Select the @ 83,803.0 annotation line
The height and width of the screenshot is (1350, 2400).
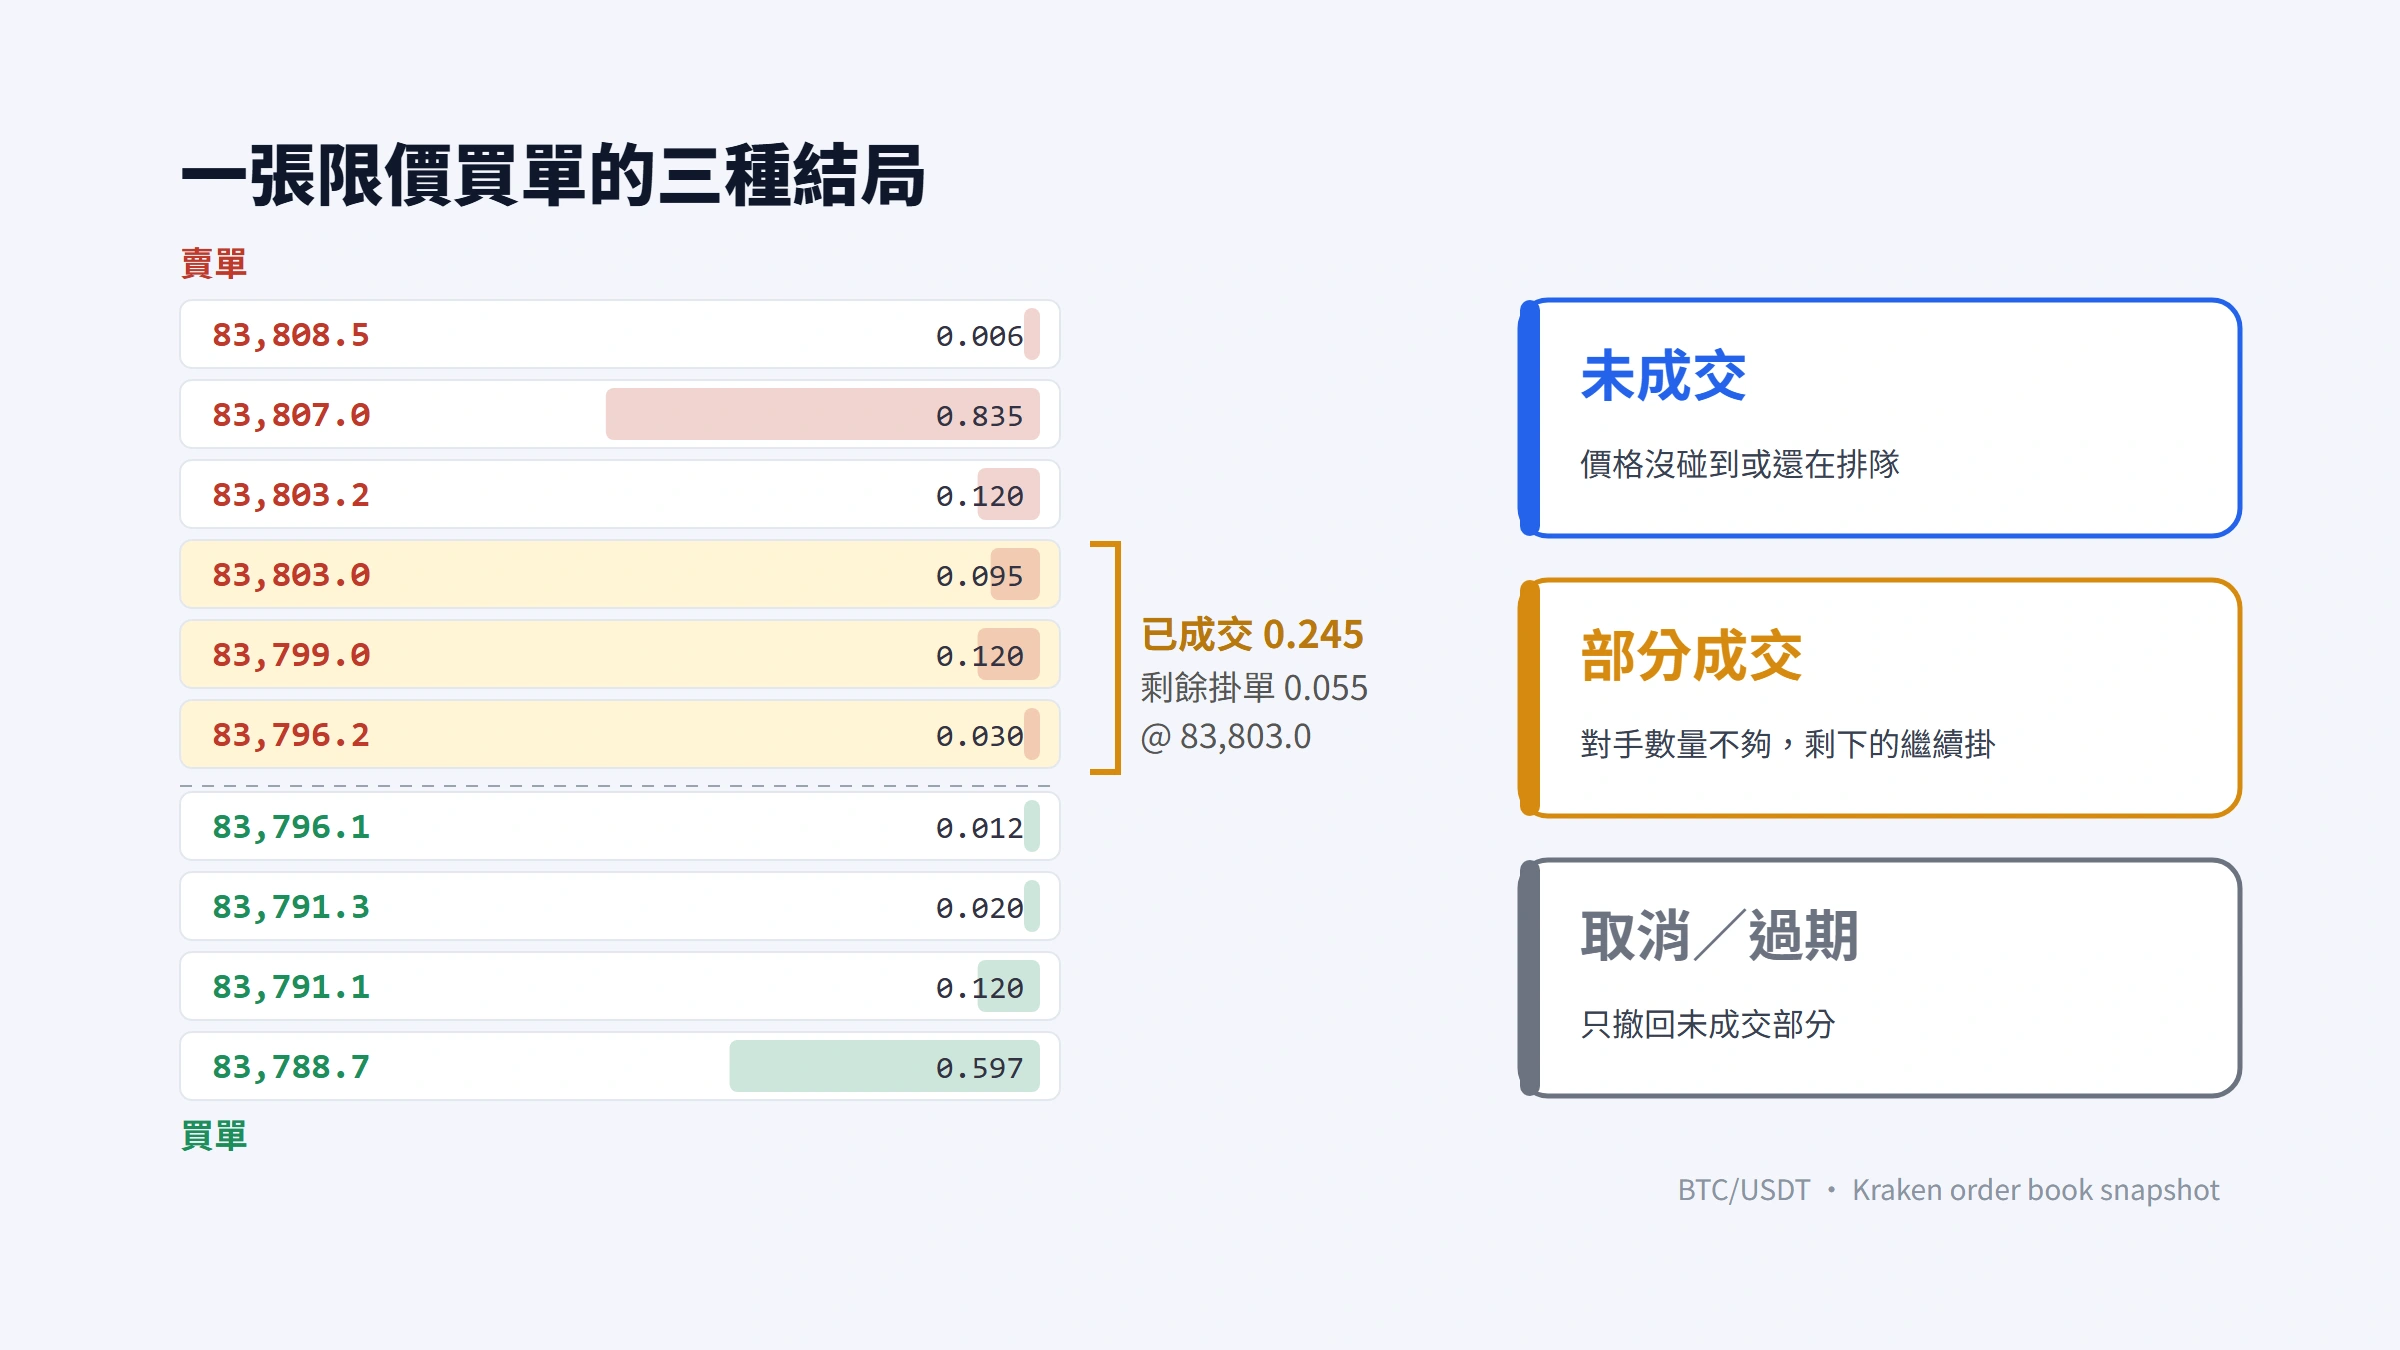(1226, 737)
